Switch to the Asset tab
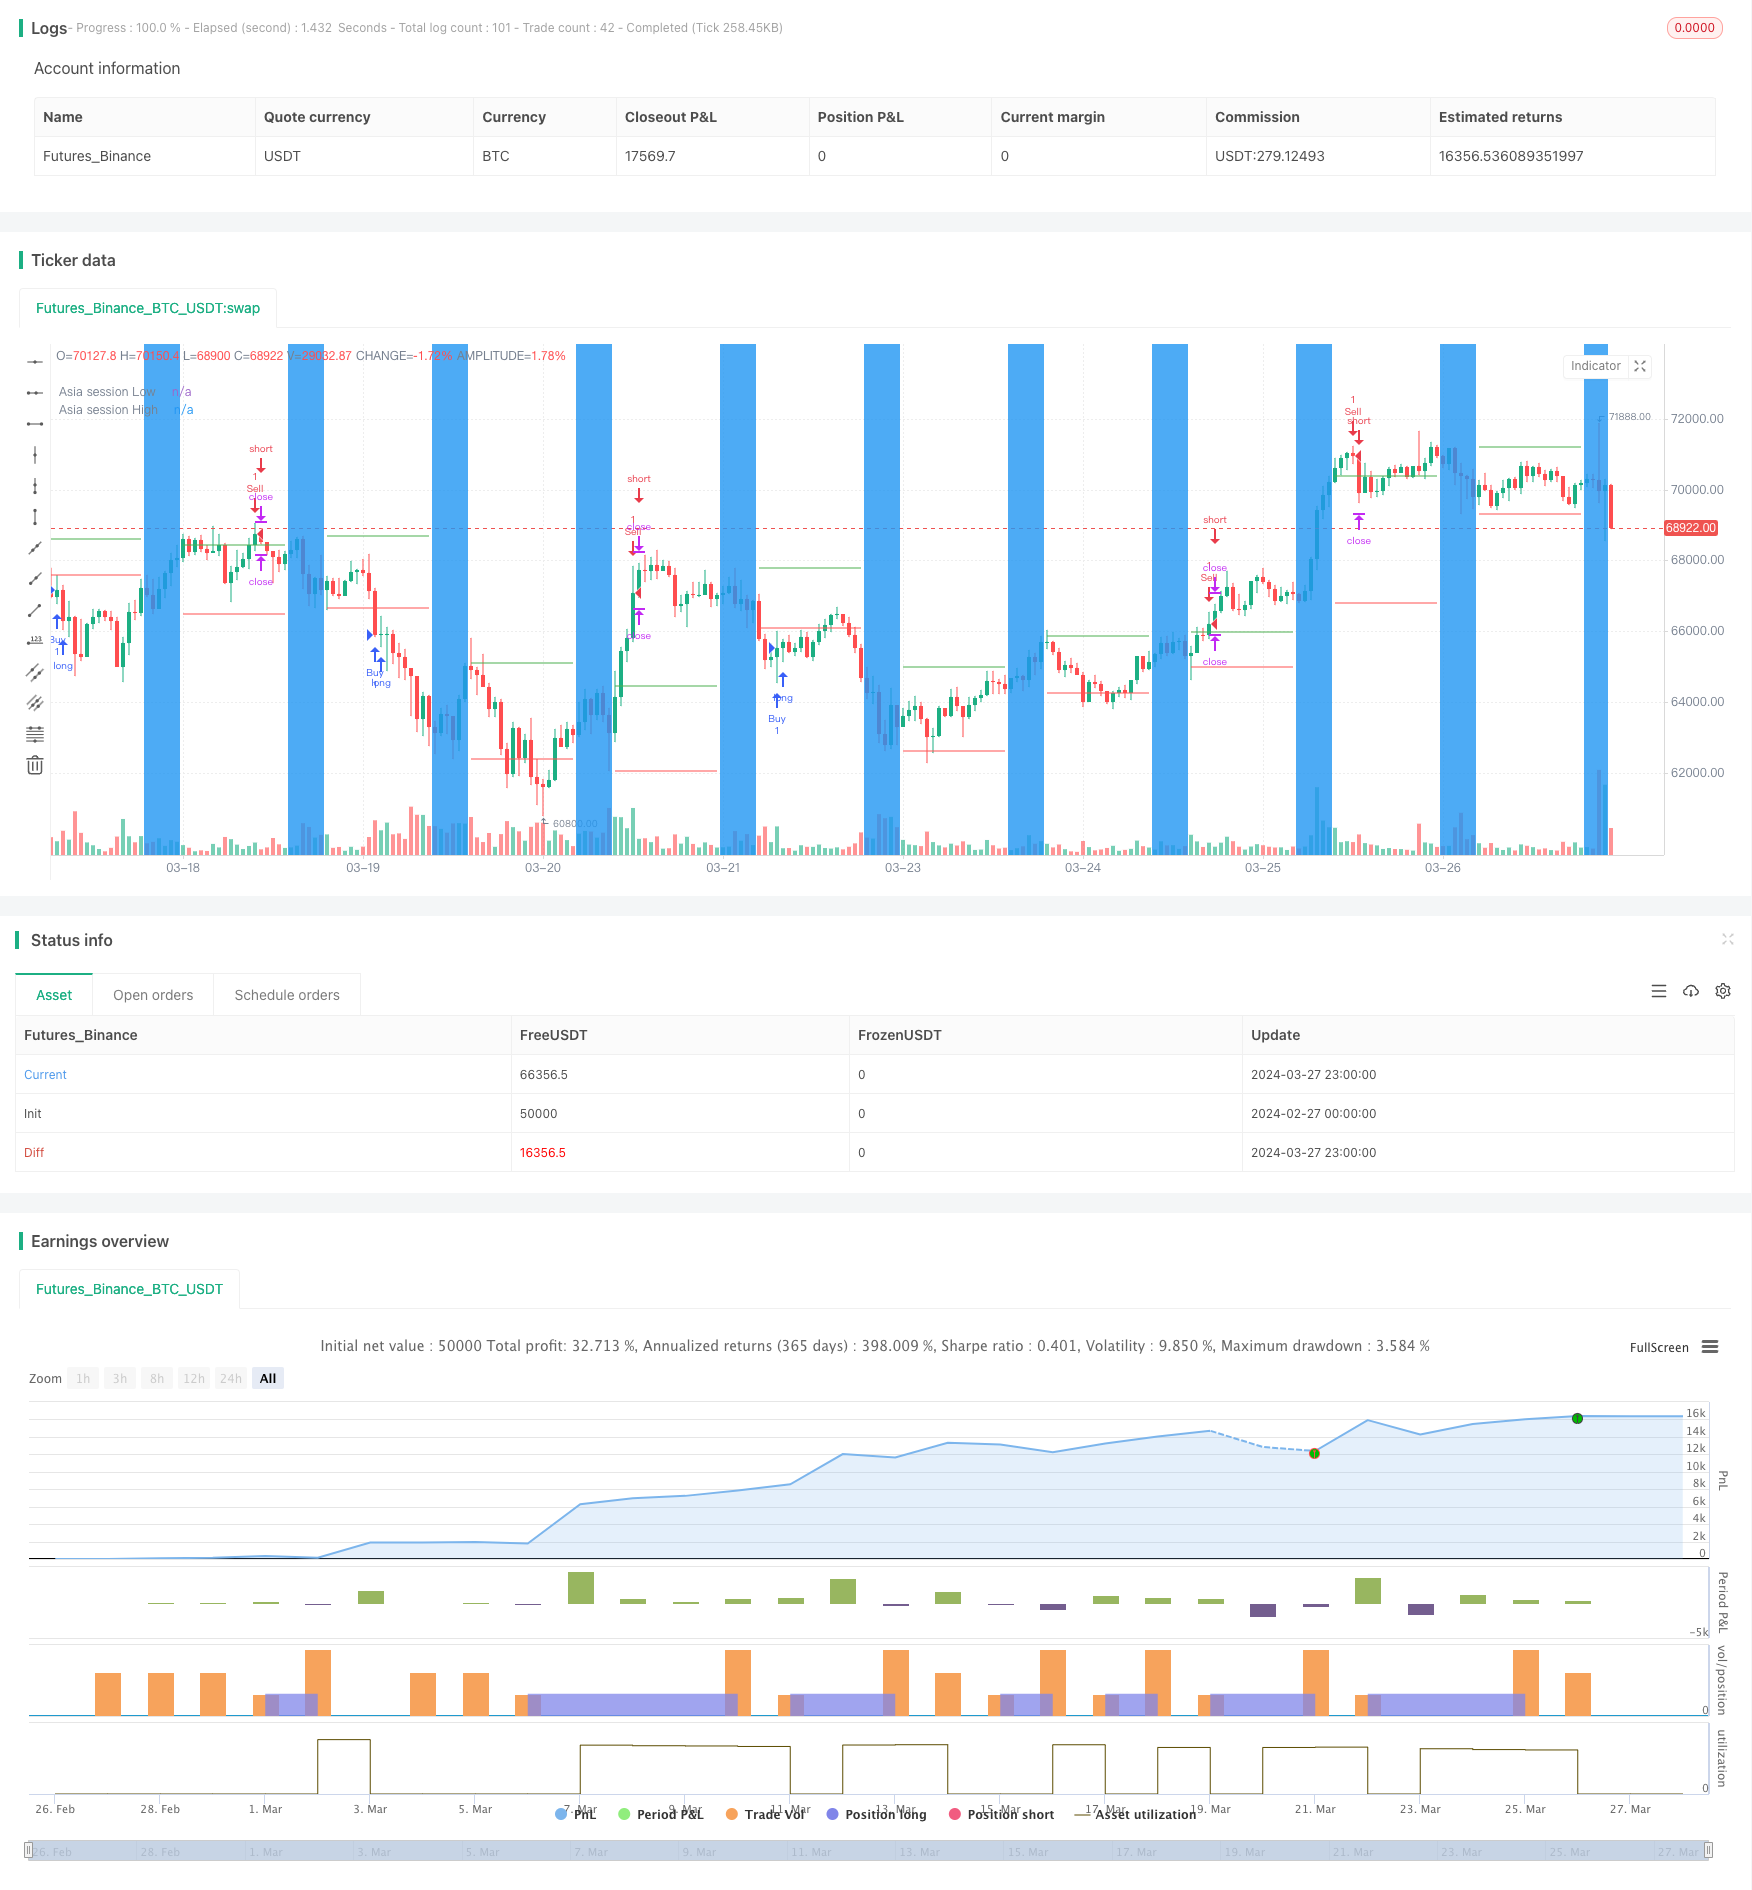1752x1890 pixels. (54, 995)
